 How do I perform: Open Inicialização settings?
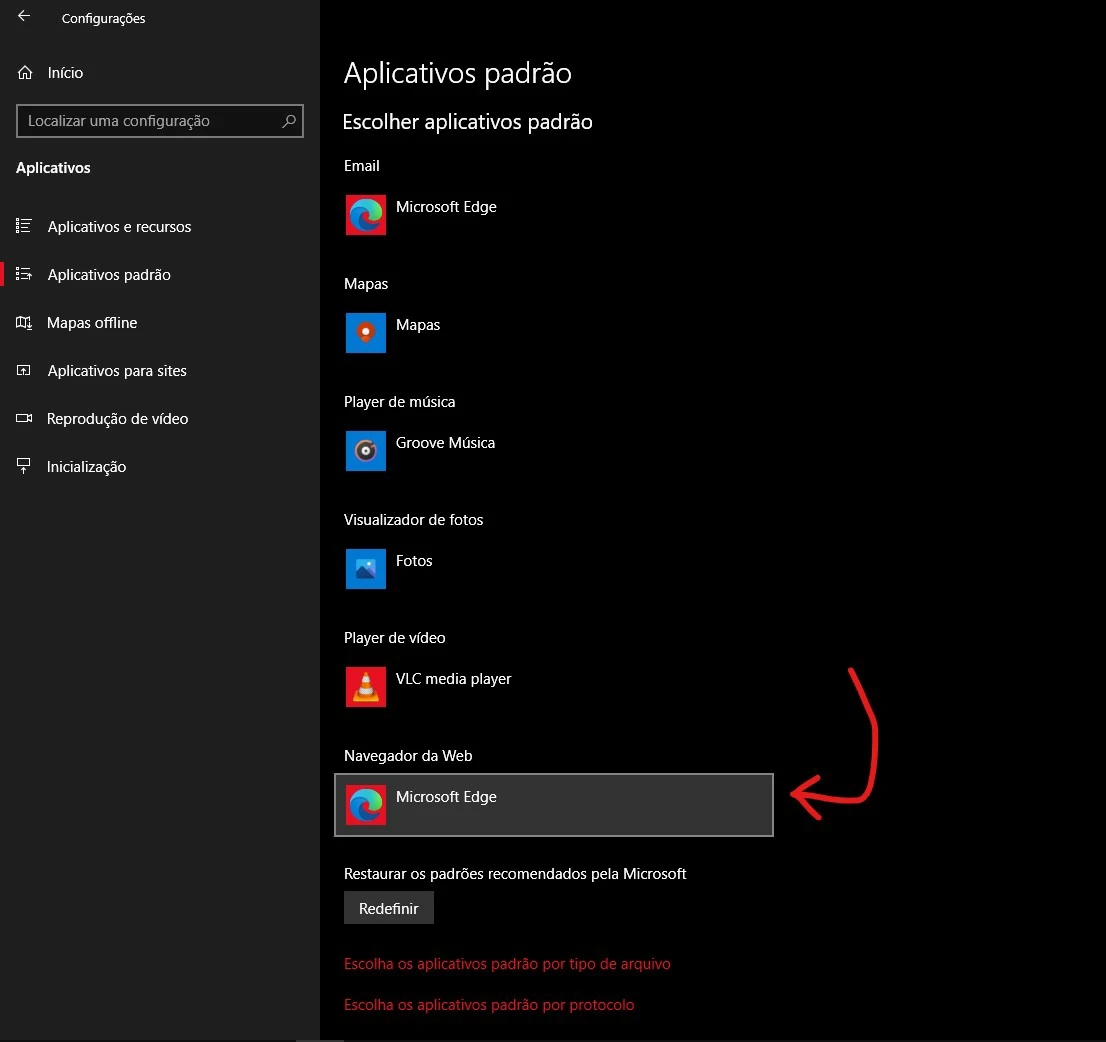coord(86,466)
